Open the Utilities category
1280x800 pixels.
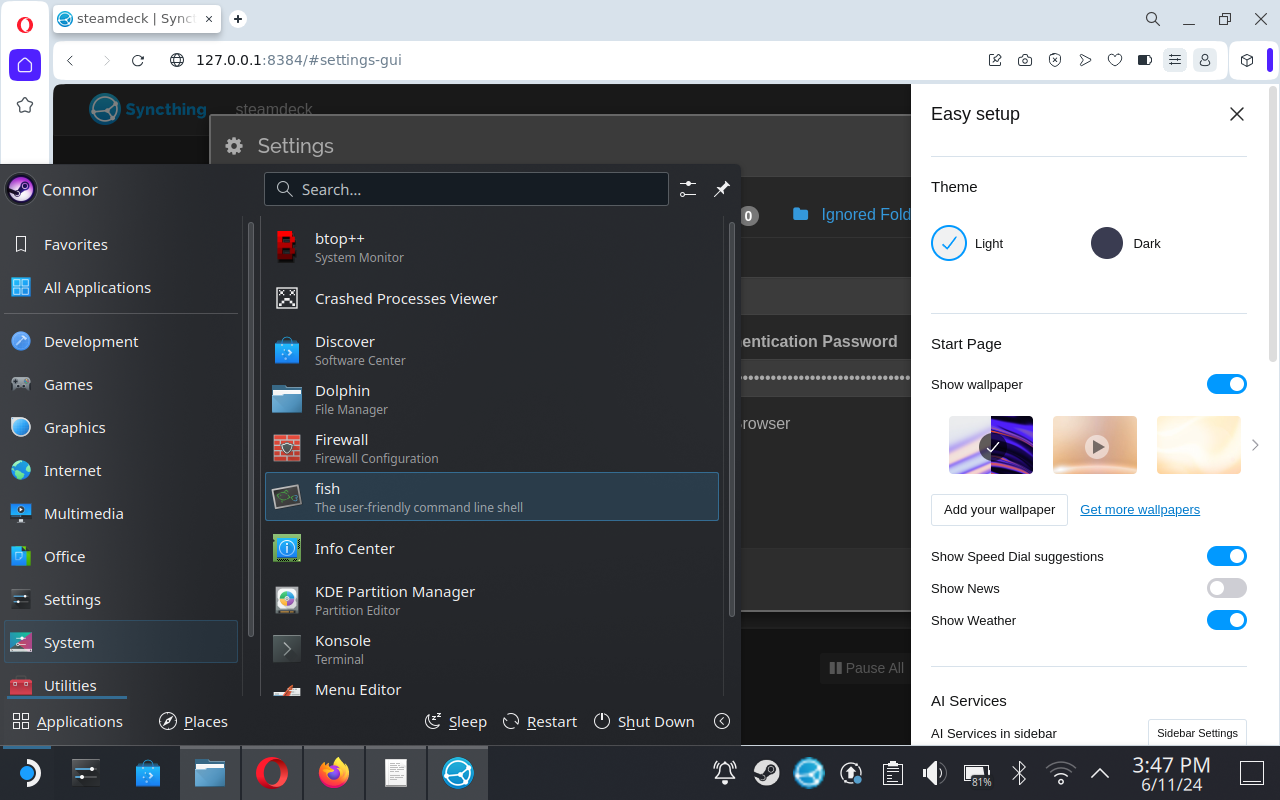coord(70,685)
